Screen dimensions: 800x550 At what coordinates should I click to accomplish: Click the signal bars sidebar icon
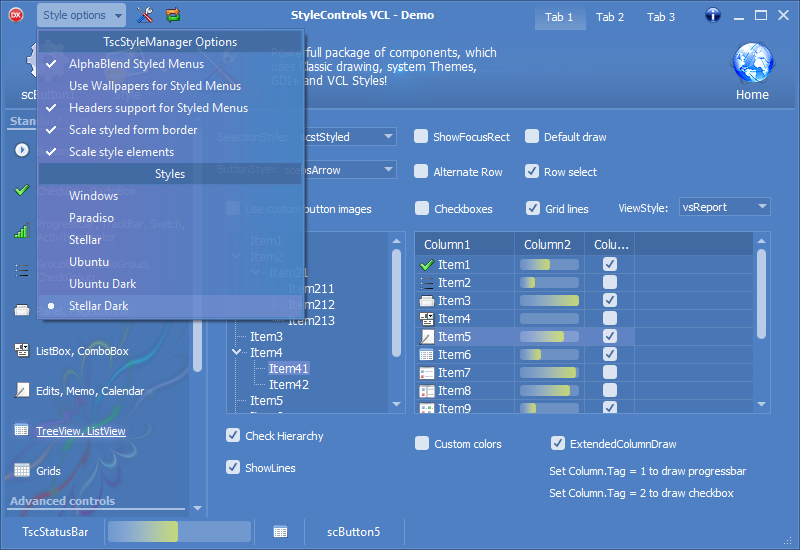[x=21, y=231]
